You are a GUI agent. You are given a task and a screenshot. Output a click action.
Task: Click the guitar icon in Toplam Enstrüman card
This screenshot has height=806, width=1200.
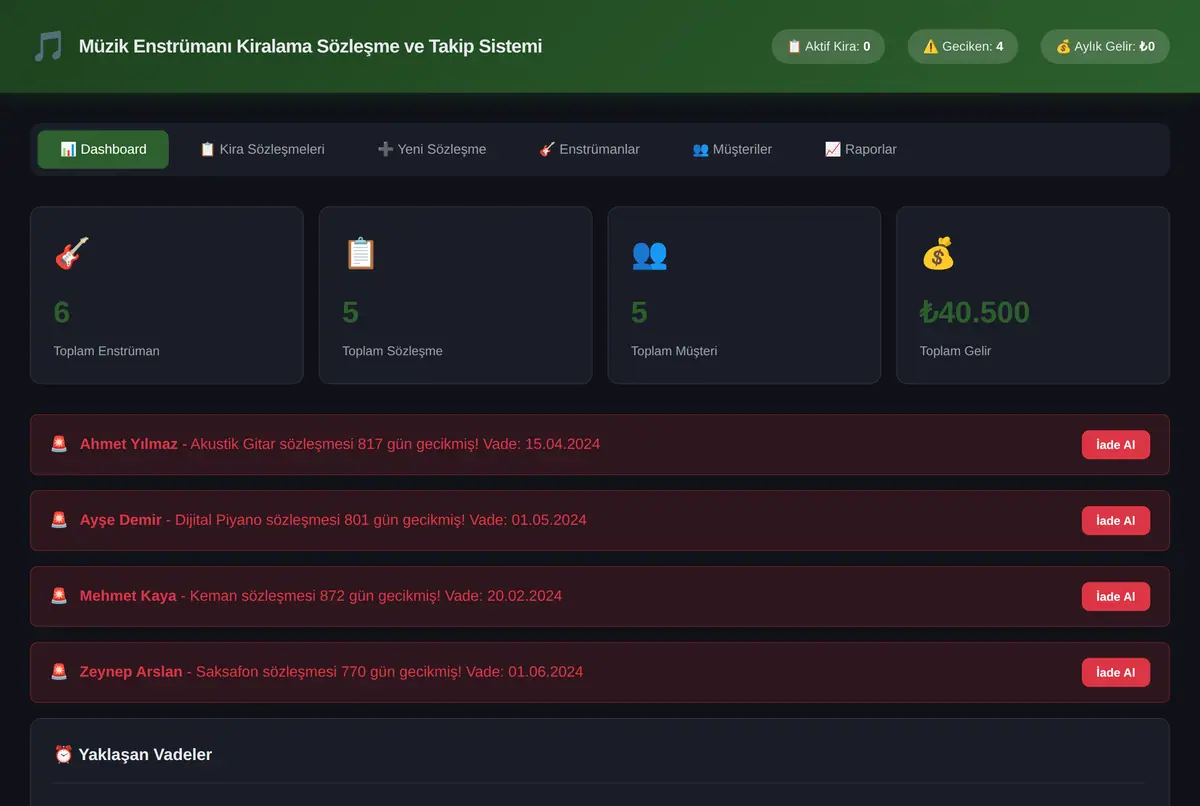coord(71,253)
